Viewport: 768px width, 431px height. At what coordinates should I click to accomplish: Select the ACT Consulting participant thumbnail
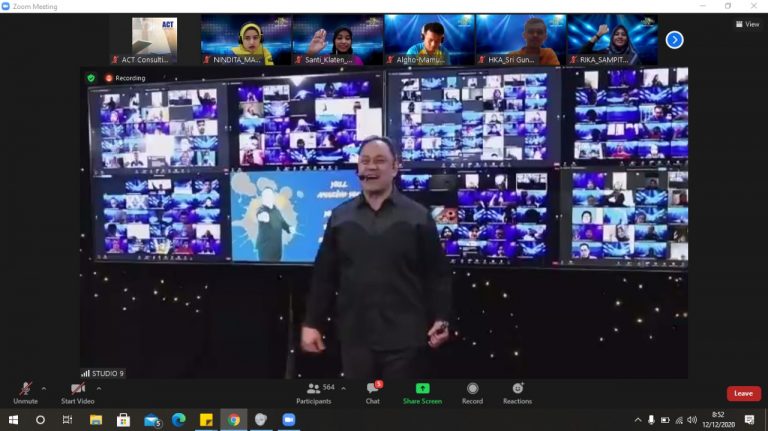[x=154, y=40]
